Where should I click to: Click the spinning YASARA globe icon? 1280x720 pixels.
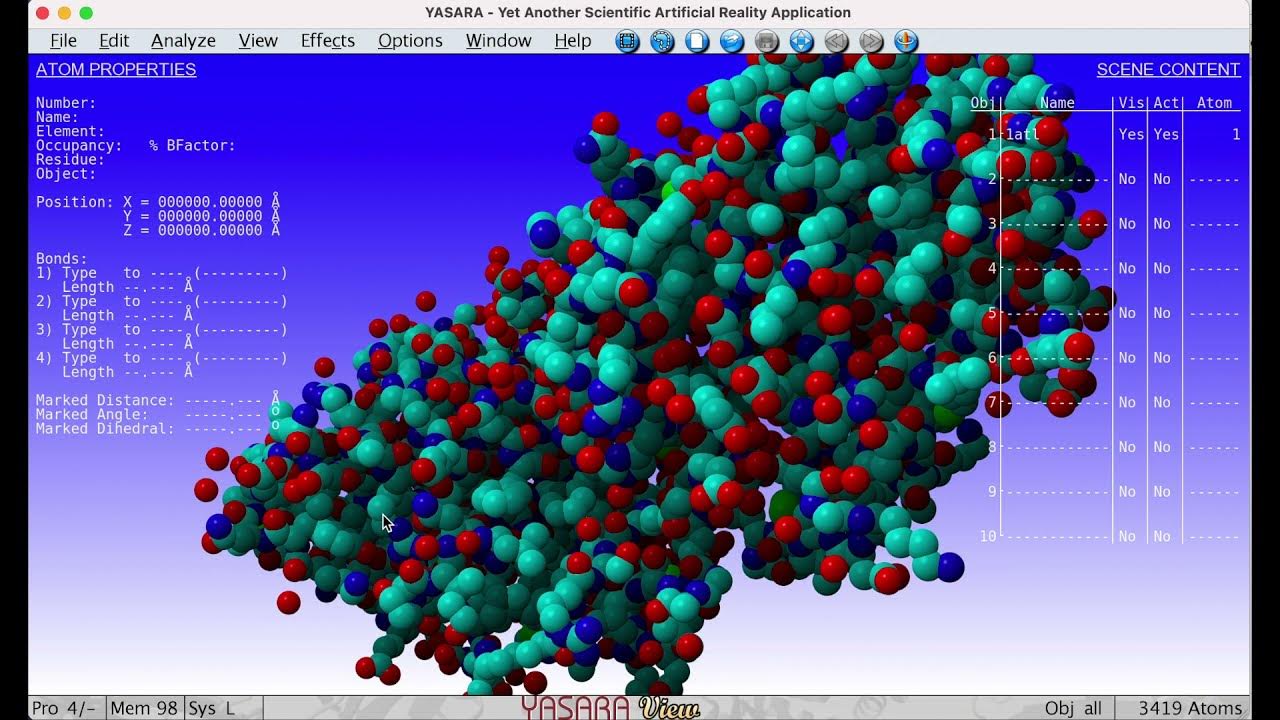pos(905,41)
